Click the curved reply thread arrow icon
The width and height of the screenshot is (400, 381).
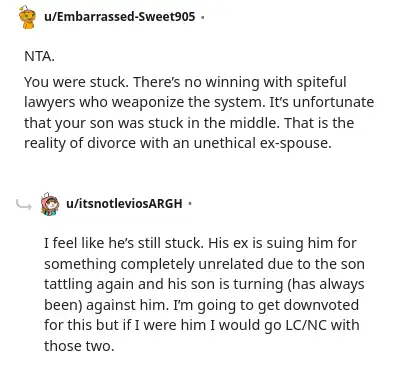pos(24,205)
